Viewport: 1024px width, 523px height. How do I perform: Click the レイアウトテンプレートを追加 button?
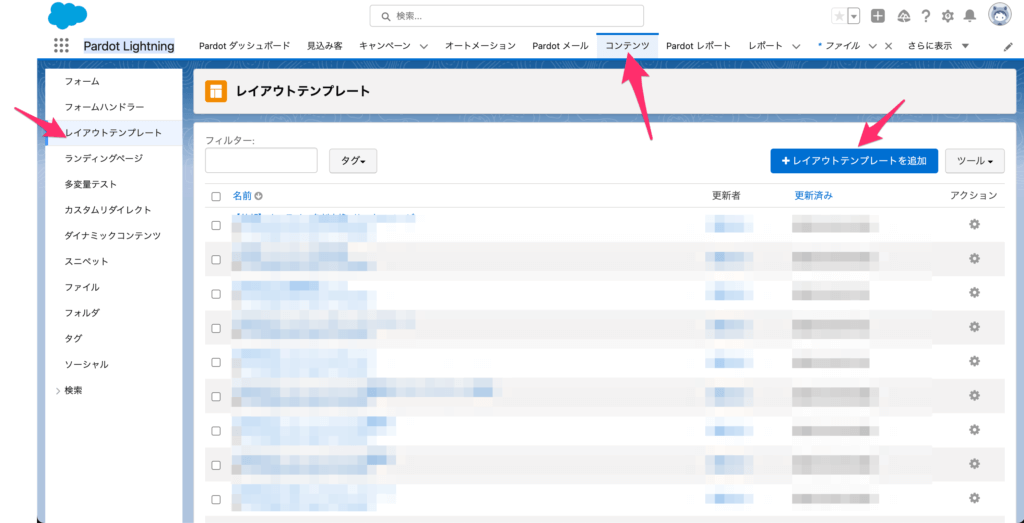pyautogui.click(x=854, y=161)
